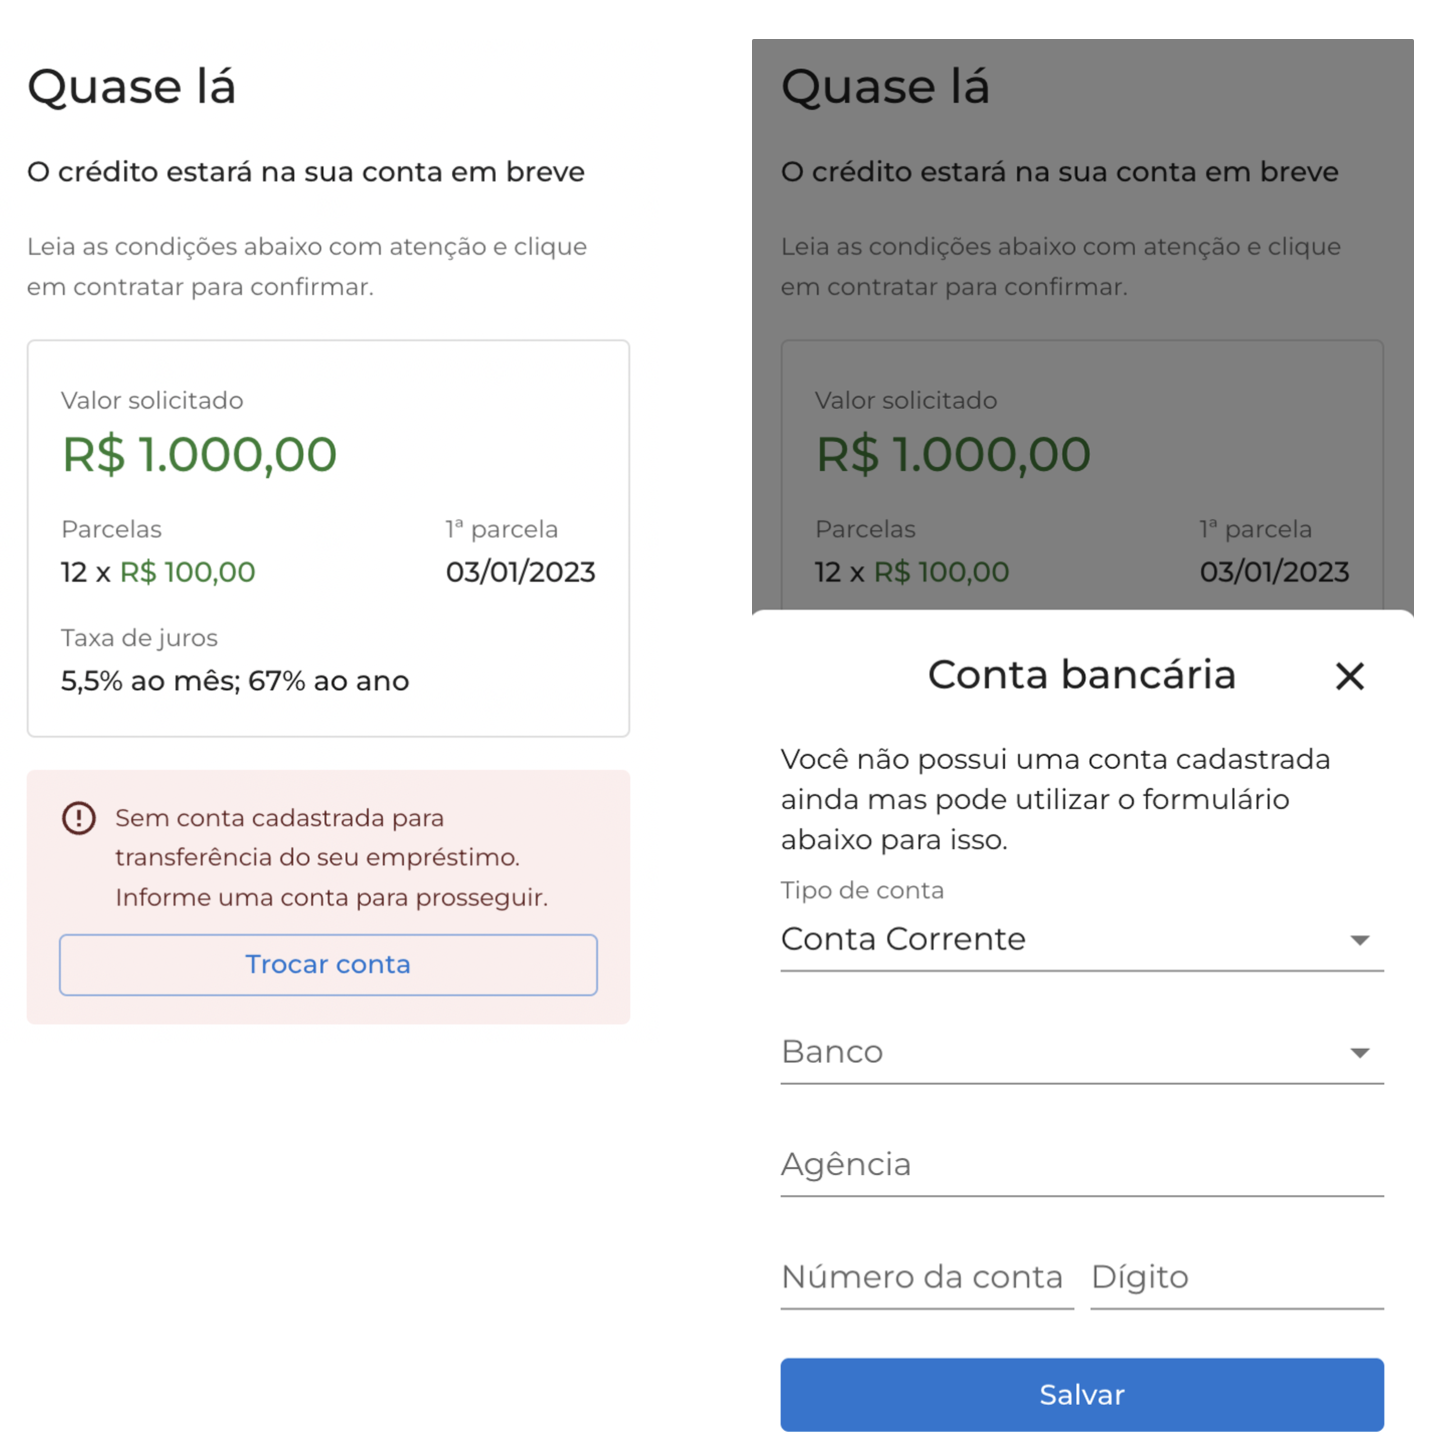
Task: Click the red warning circle icon
Action: tap(79, 819)
